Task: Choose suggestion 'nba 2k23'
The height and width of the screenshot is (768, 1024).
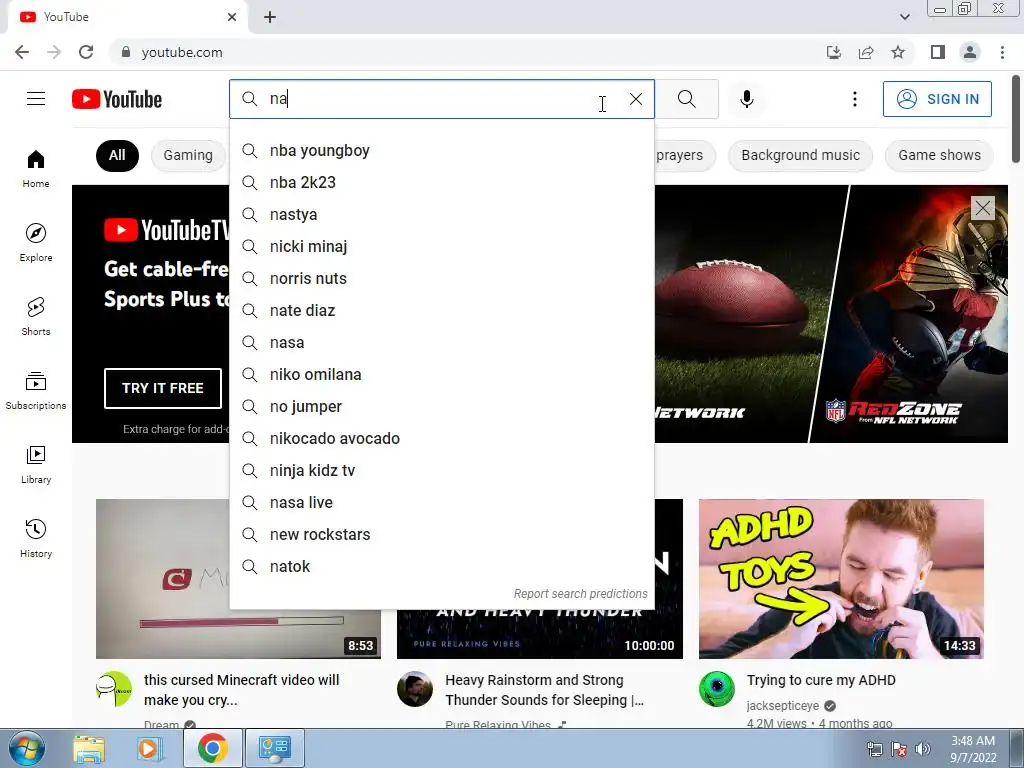Action: coord(442,183)
